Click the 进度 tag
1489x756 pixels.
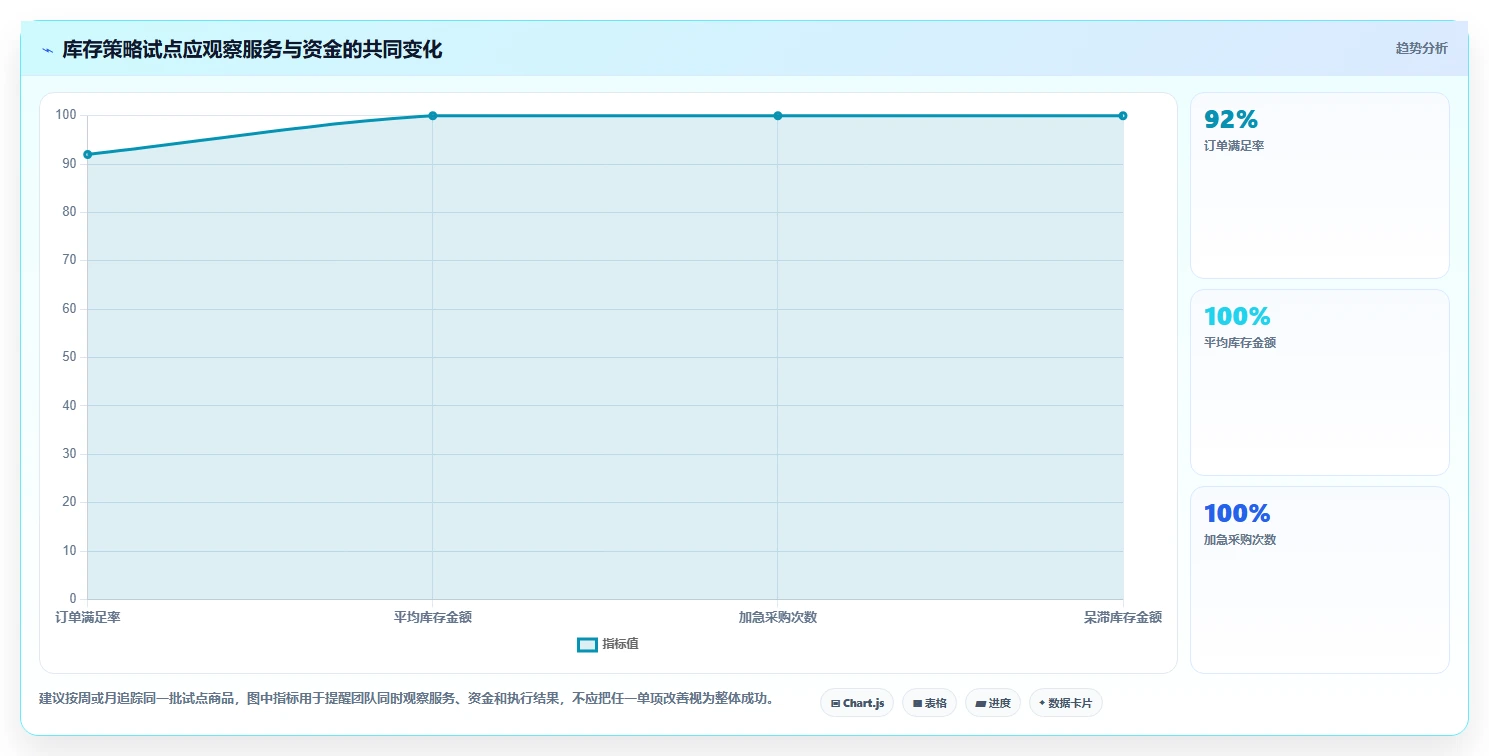pos(993,703)
